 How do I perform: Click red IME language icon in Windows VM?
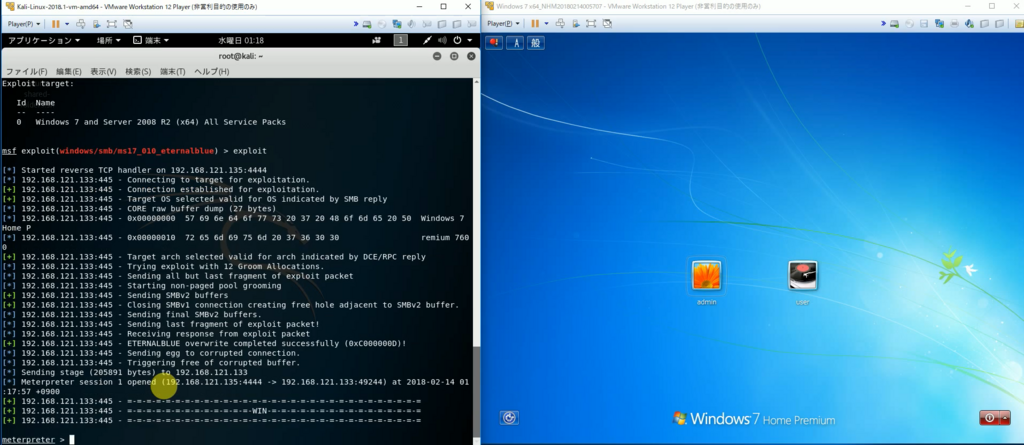[494, 43]
